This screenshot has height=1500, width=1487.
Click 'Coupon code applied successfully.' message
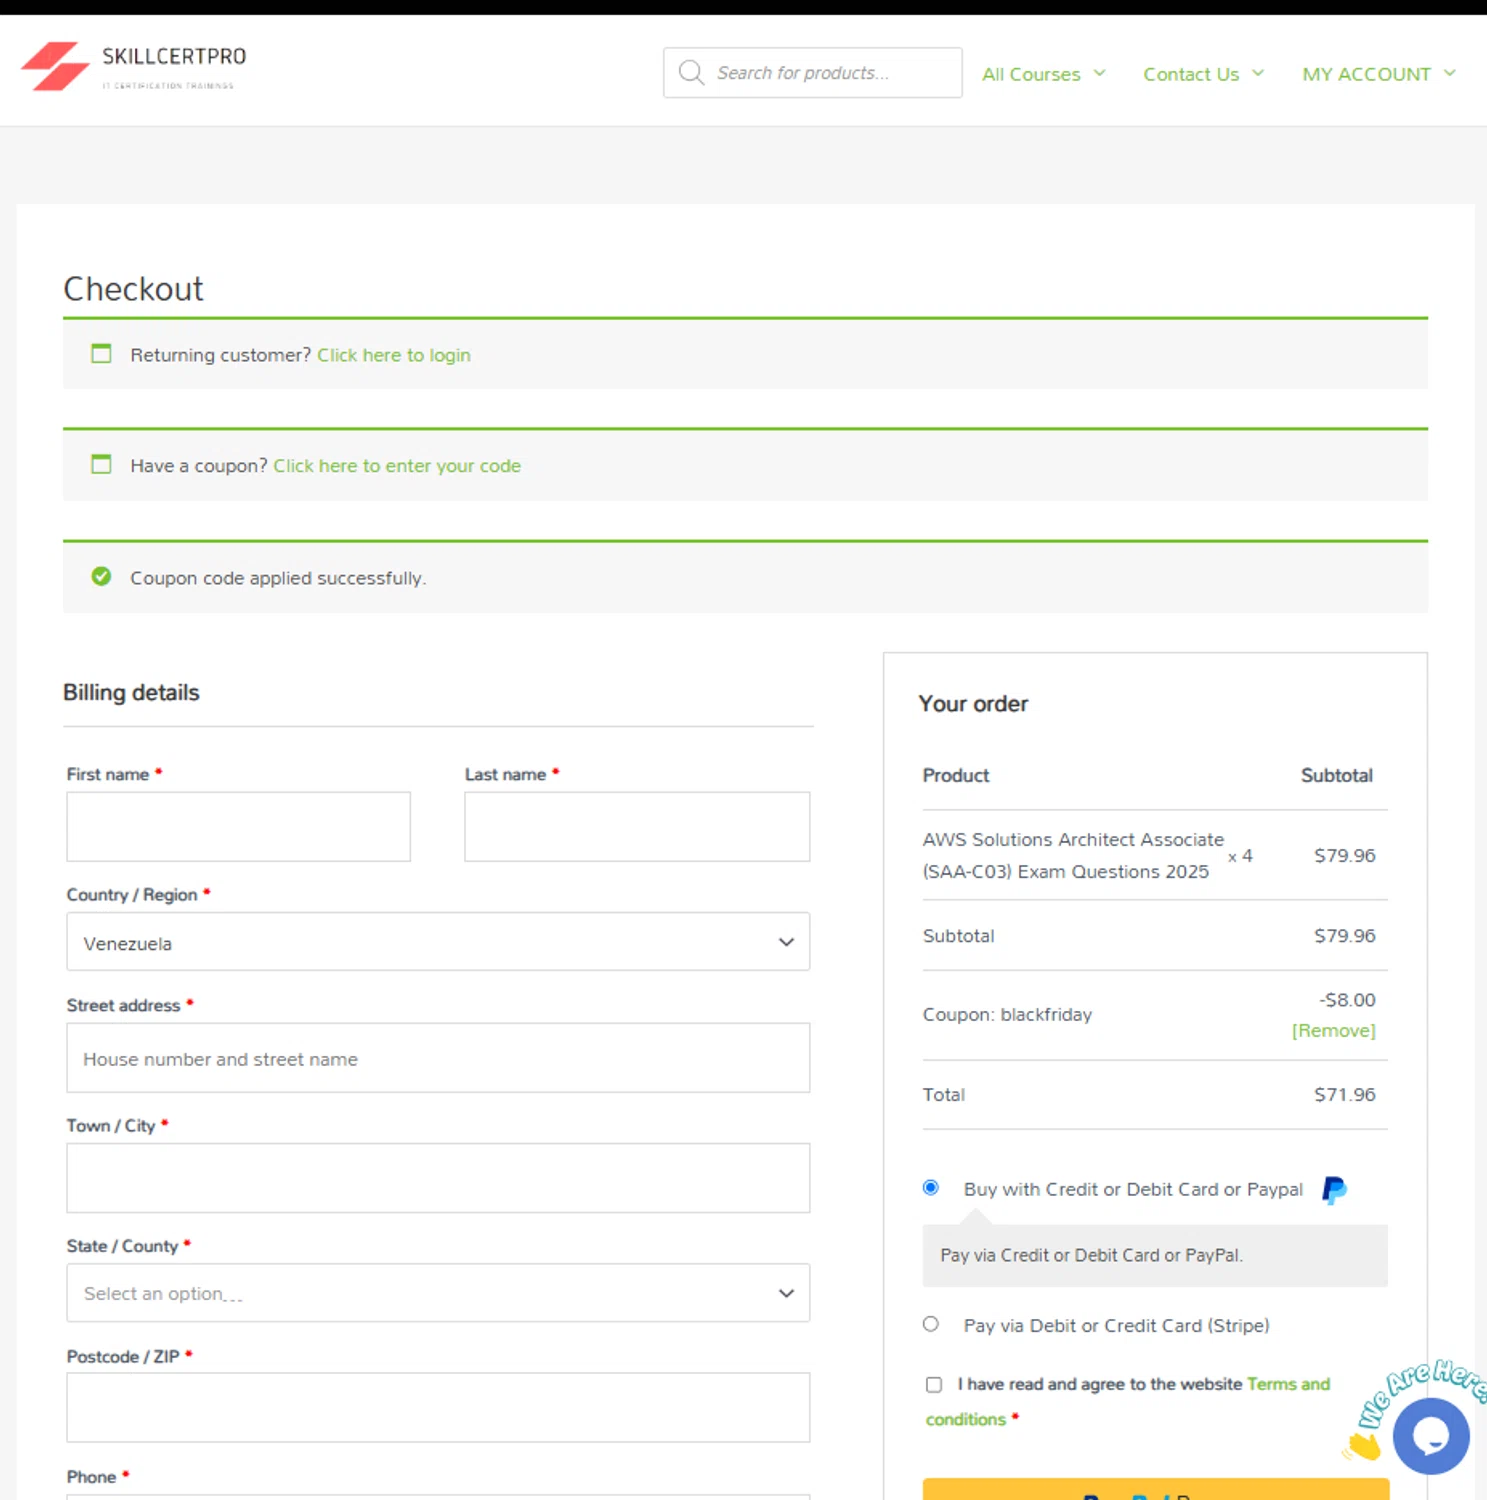(x=278, y=578)
